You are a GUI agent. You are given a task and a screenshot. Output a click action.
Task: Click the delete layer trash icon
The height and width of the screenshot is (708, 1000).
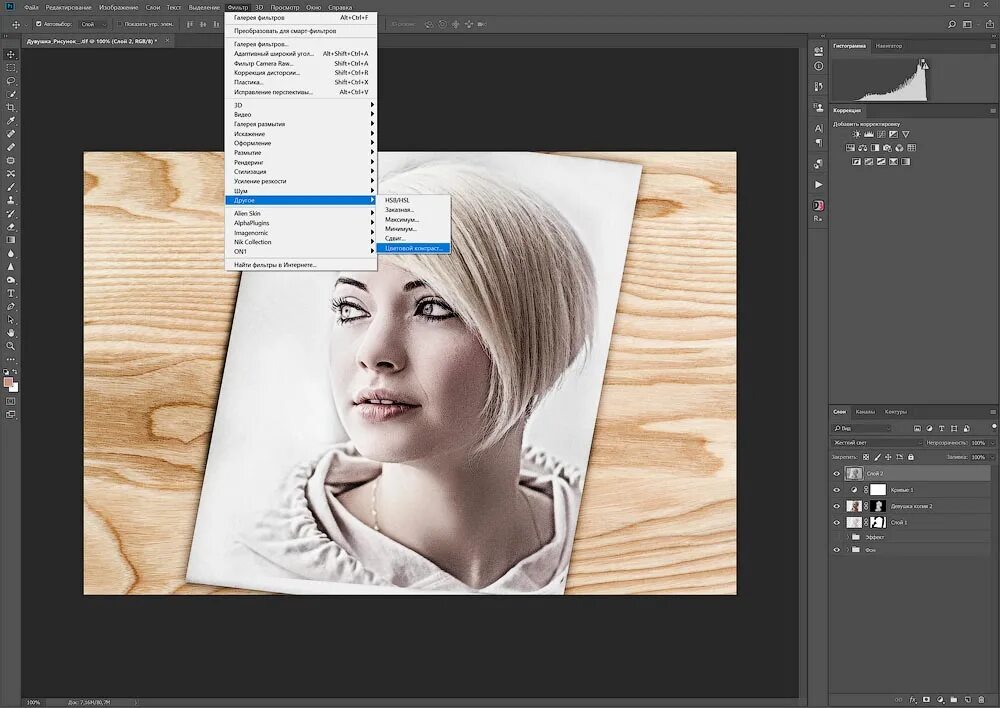[984, 698]
